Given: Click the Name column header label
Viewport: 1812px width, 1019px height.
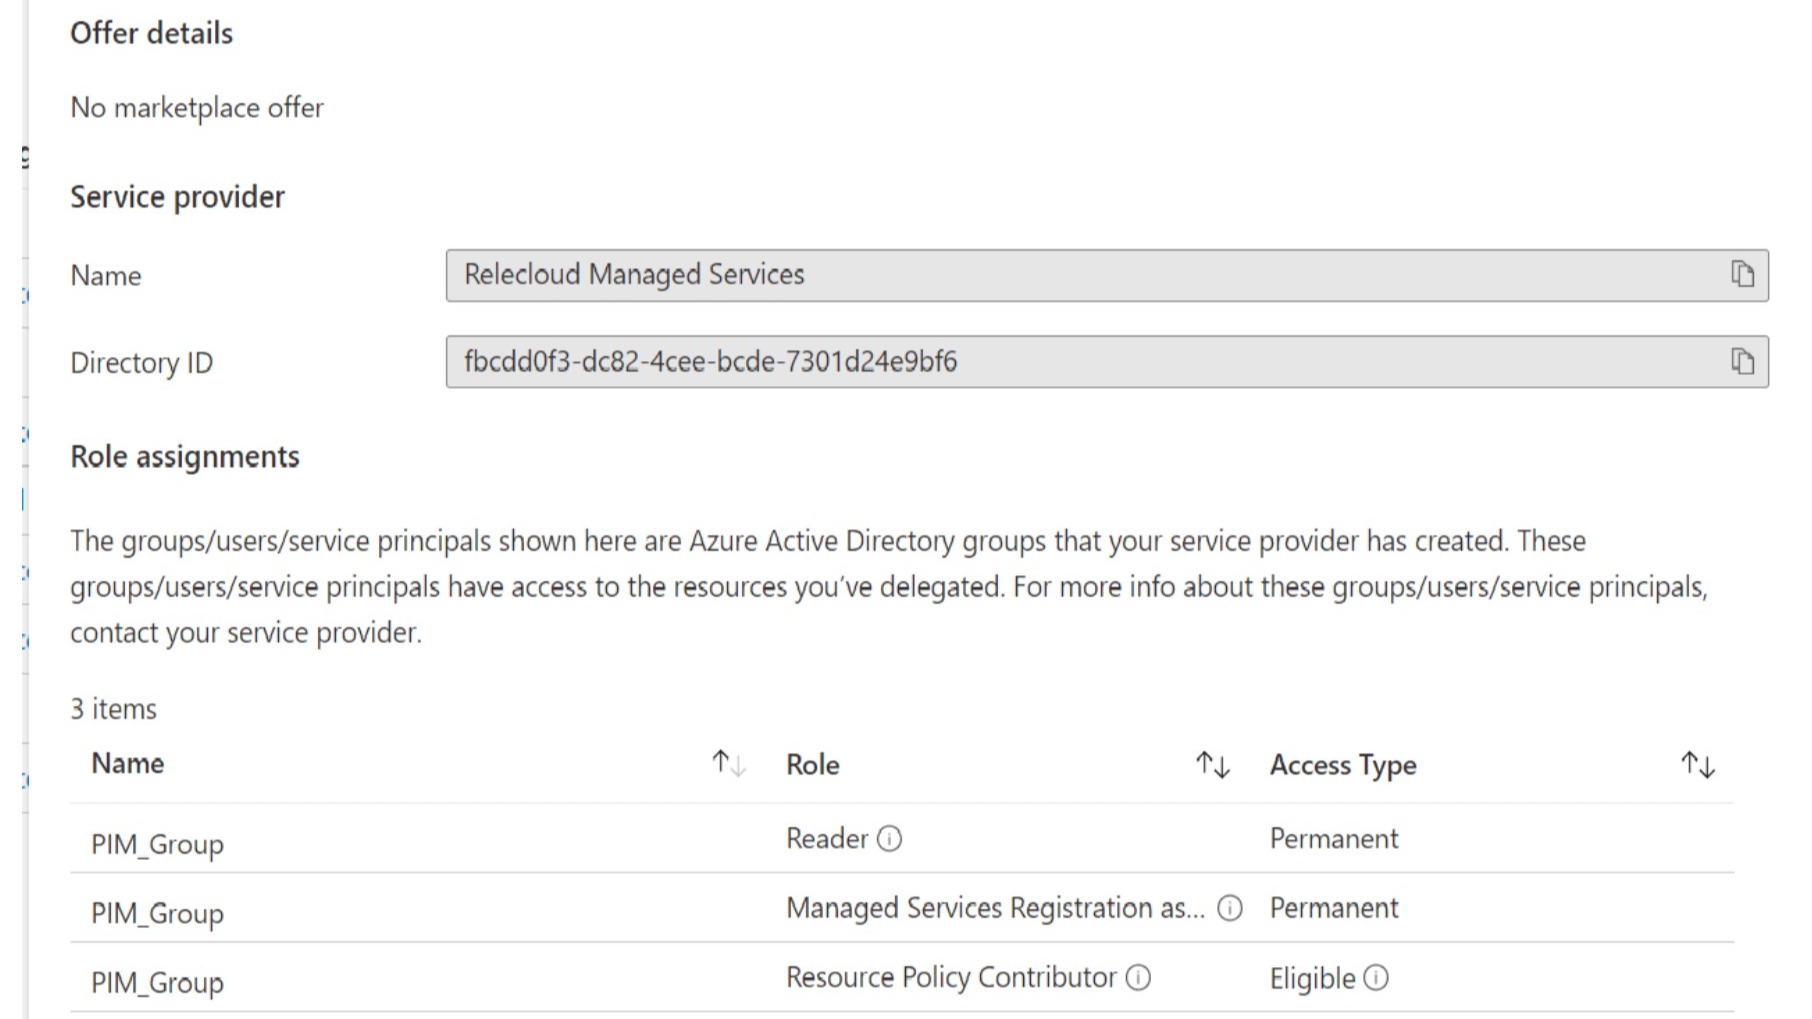Looking at the screenshot, I should coord(128,764).
